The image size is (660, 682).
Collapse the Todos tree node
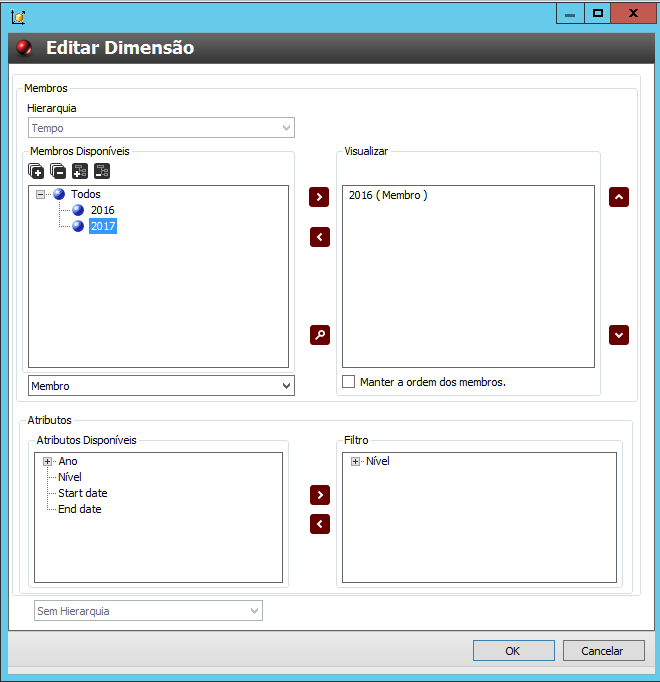click(40, 194)
